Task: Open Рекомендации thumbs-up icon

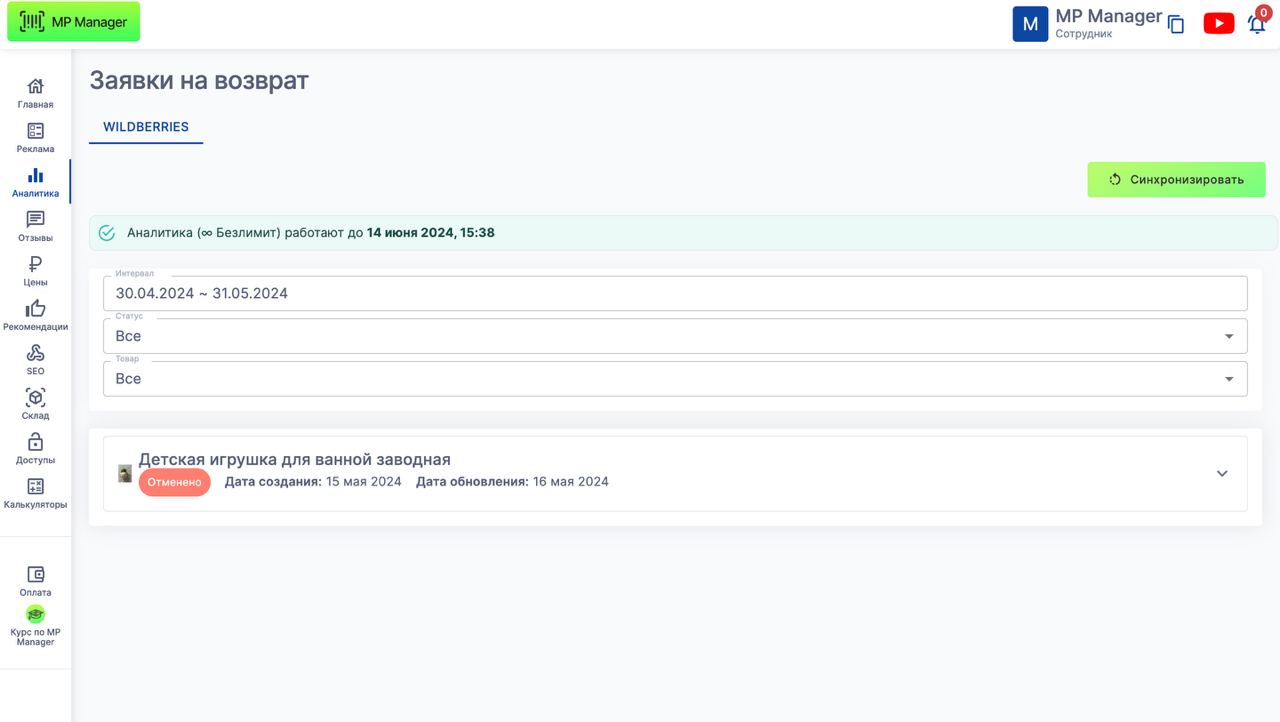Action: [x=35, y=309]
